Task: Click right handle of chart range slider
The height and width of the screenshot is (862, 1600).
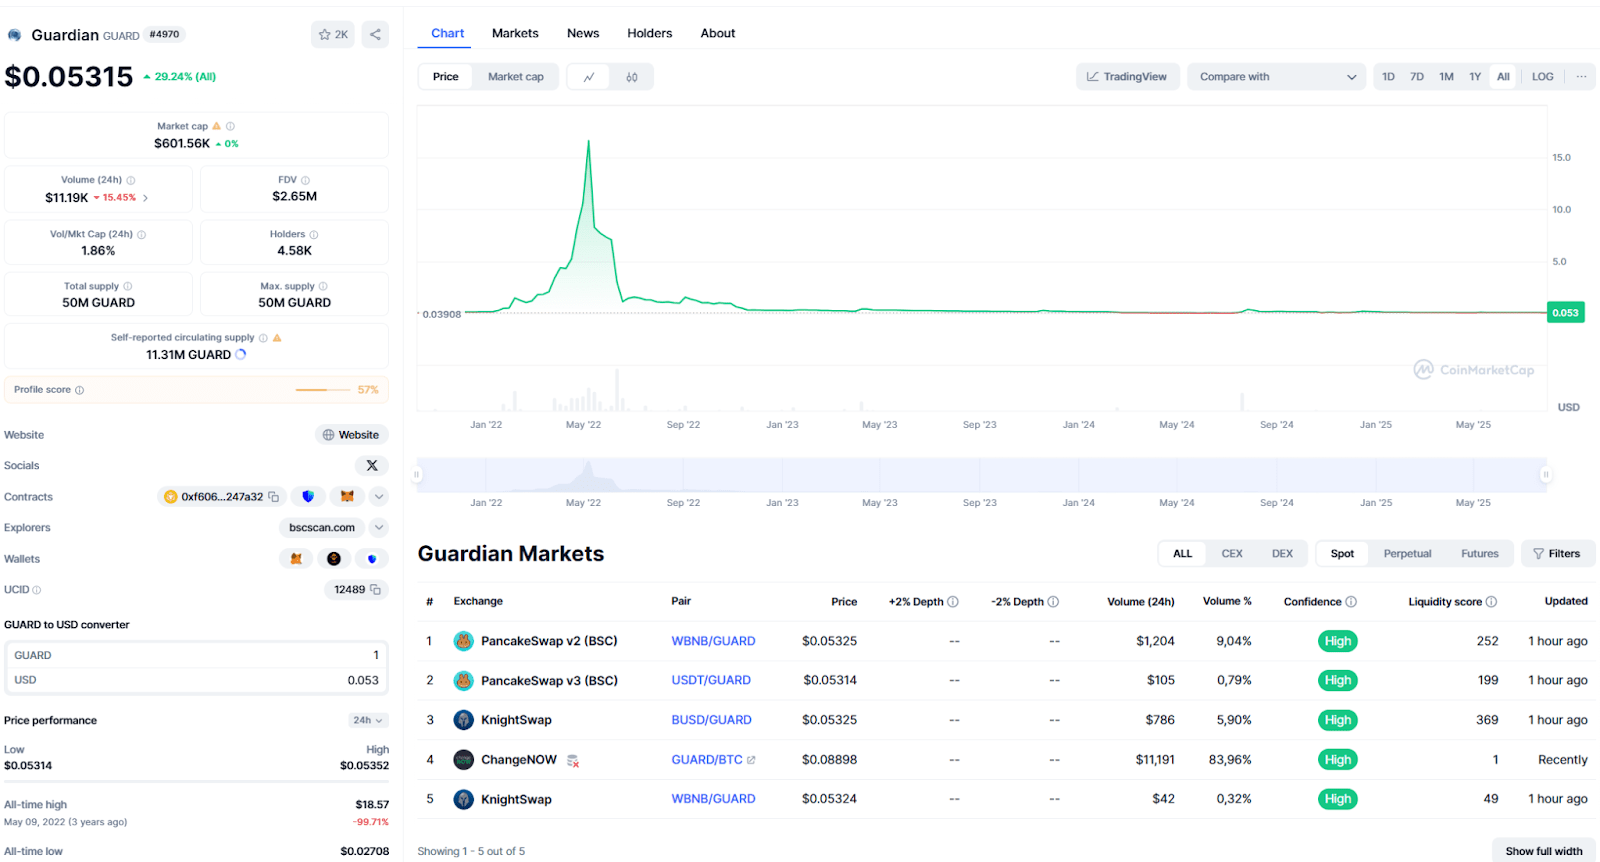Action: (x=1546, y=475)
